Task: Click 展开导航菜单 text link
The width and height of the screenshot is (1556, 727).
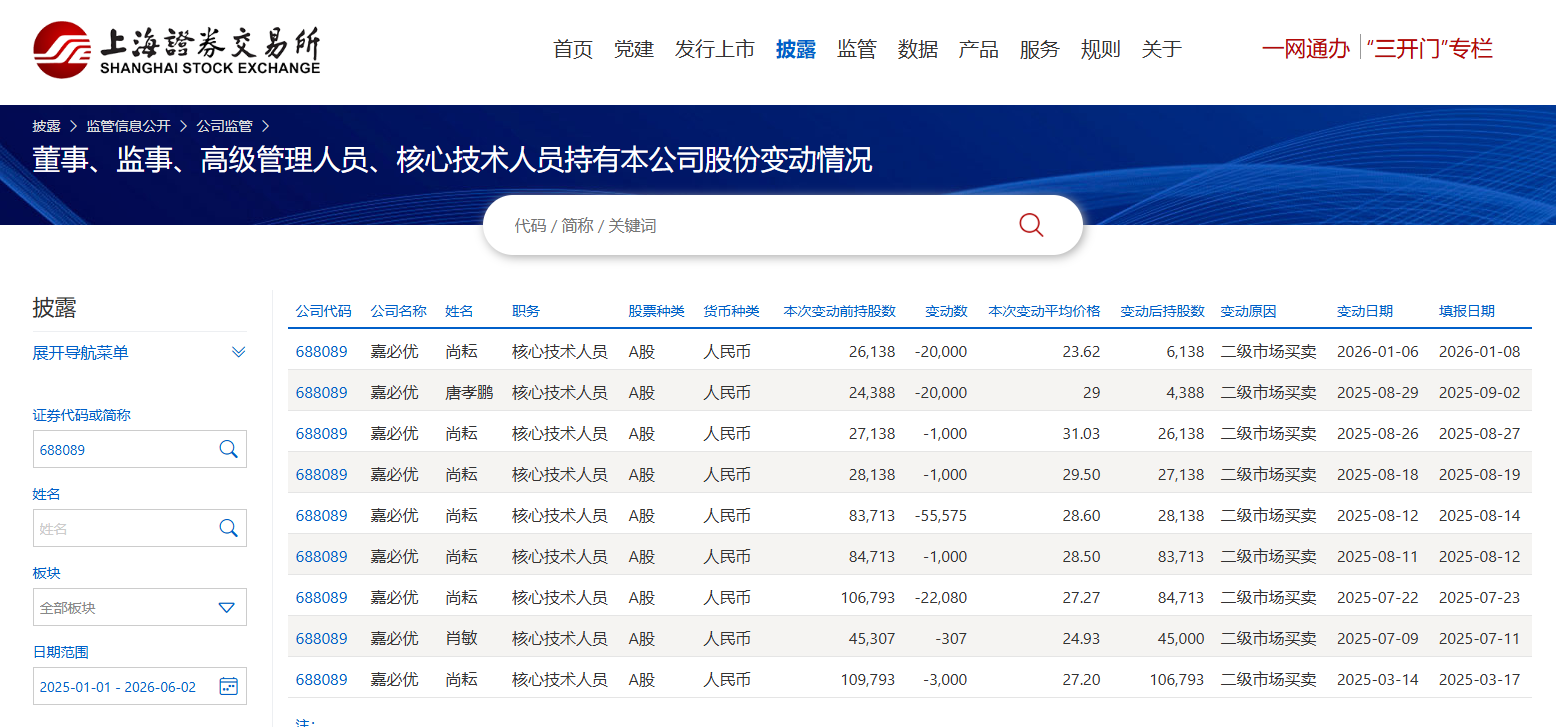Action: 80,353
